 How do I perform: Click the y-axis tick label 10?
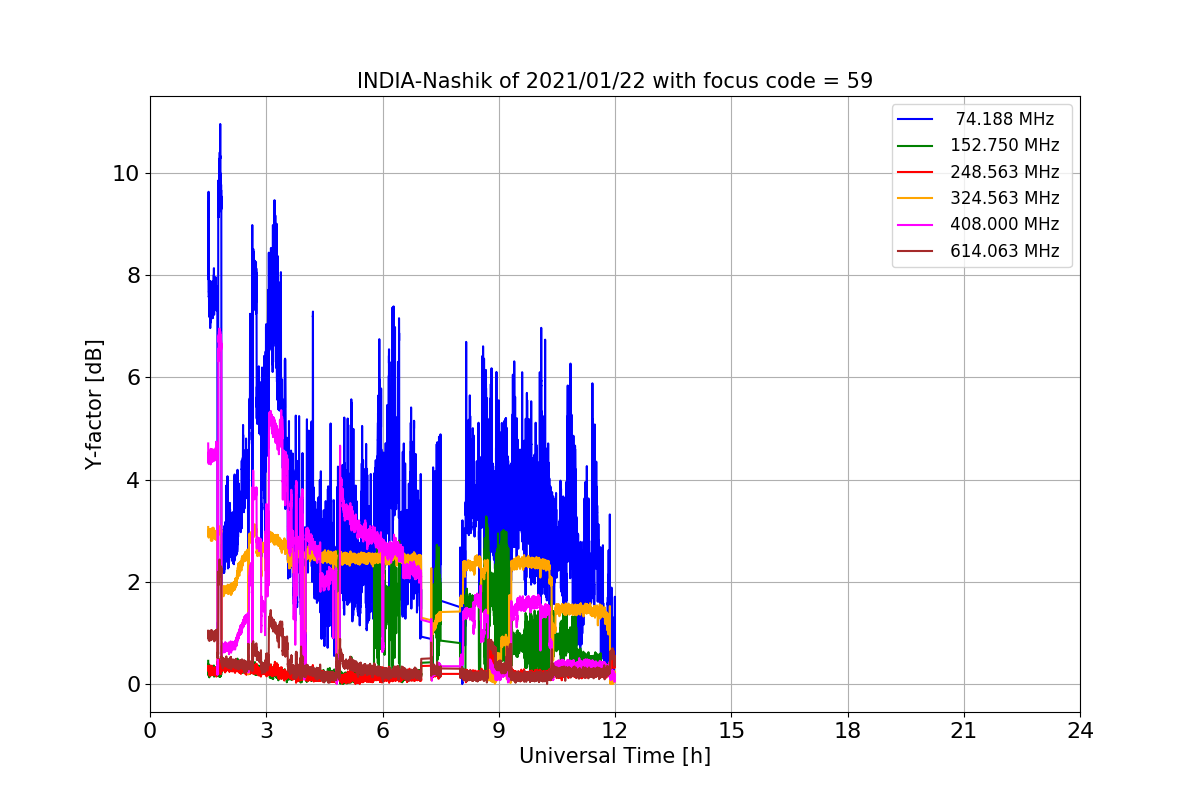(127, 173)
